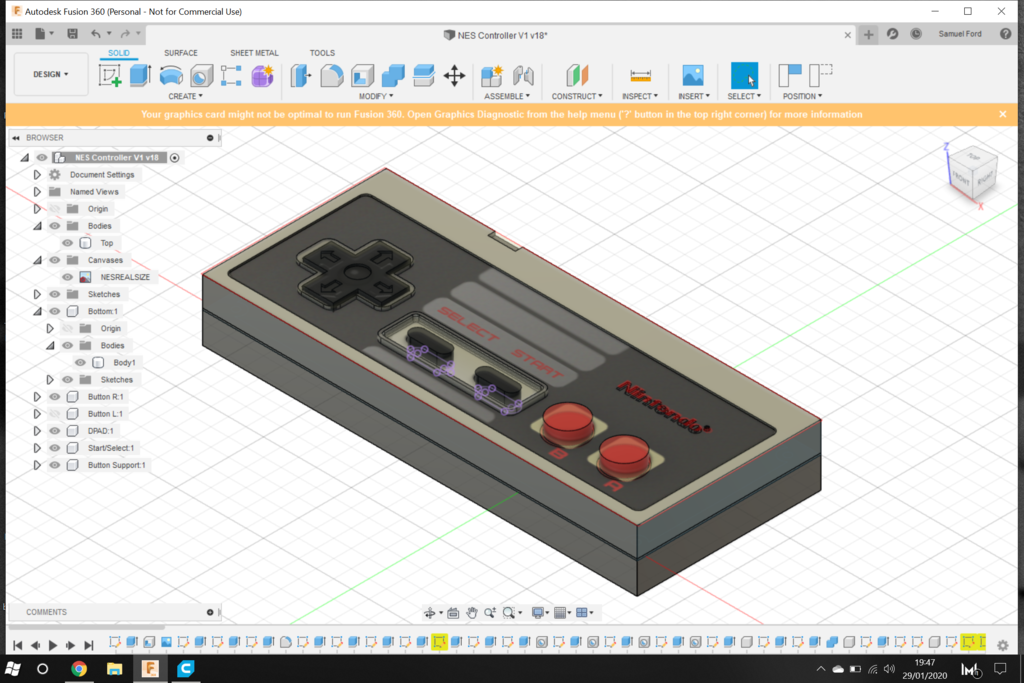Screen dimensions: 1024x683
Task: Select the Fillet tool icon
Action: (331, 76)
